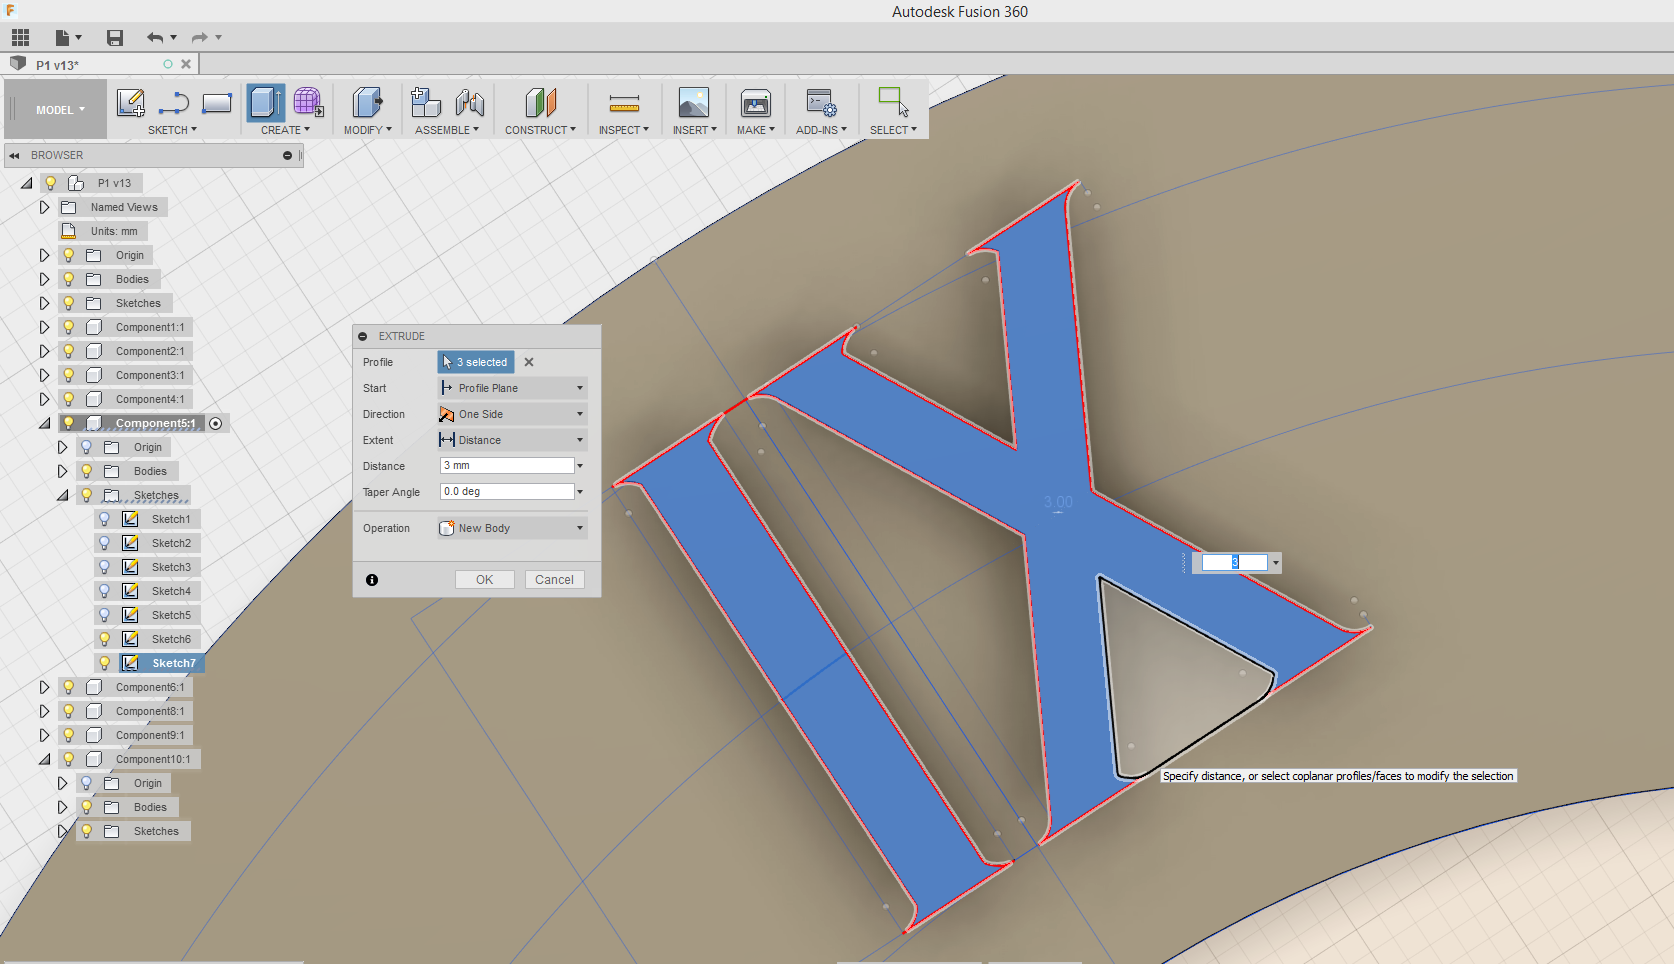Open the Add-Ins scripts icon

(x=822, y=102)
